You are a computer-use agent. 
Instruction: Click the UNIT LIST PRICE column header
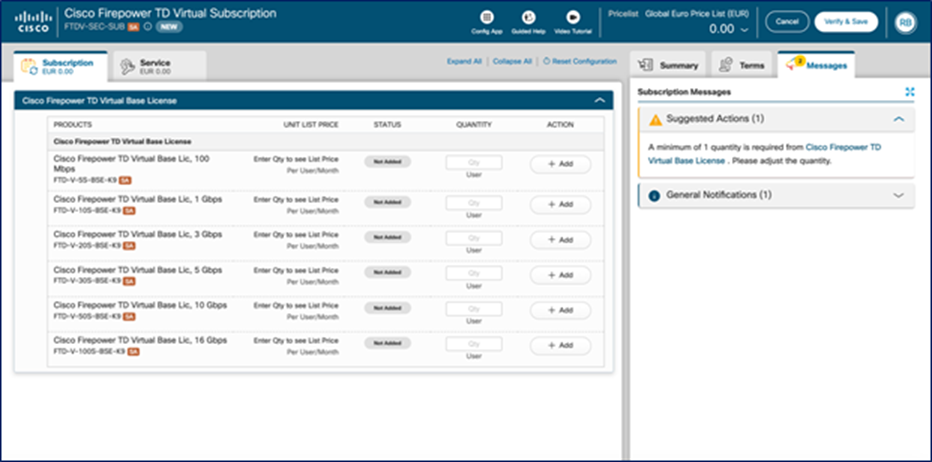(x=311, y=125)
